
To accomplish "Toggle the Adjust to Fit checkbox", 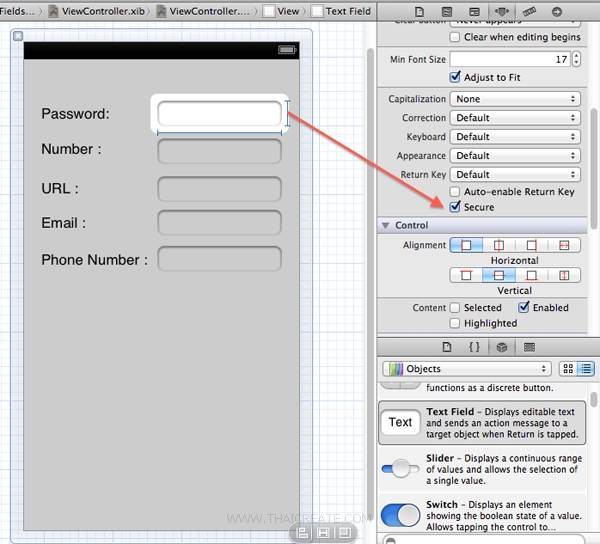I will click(x=455, y=77).
